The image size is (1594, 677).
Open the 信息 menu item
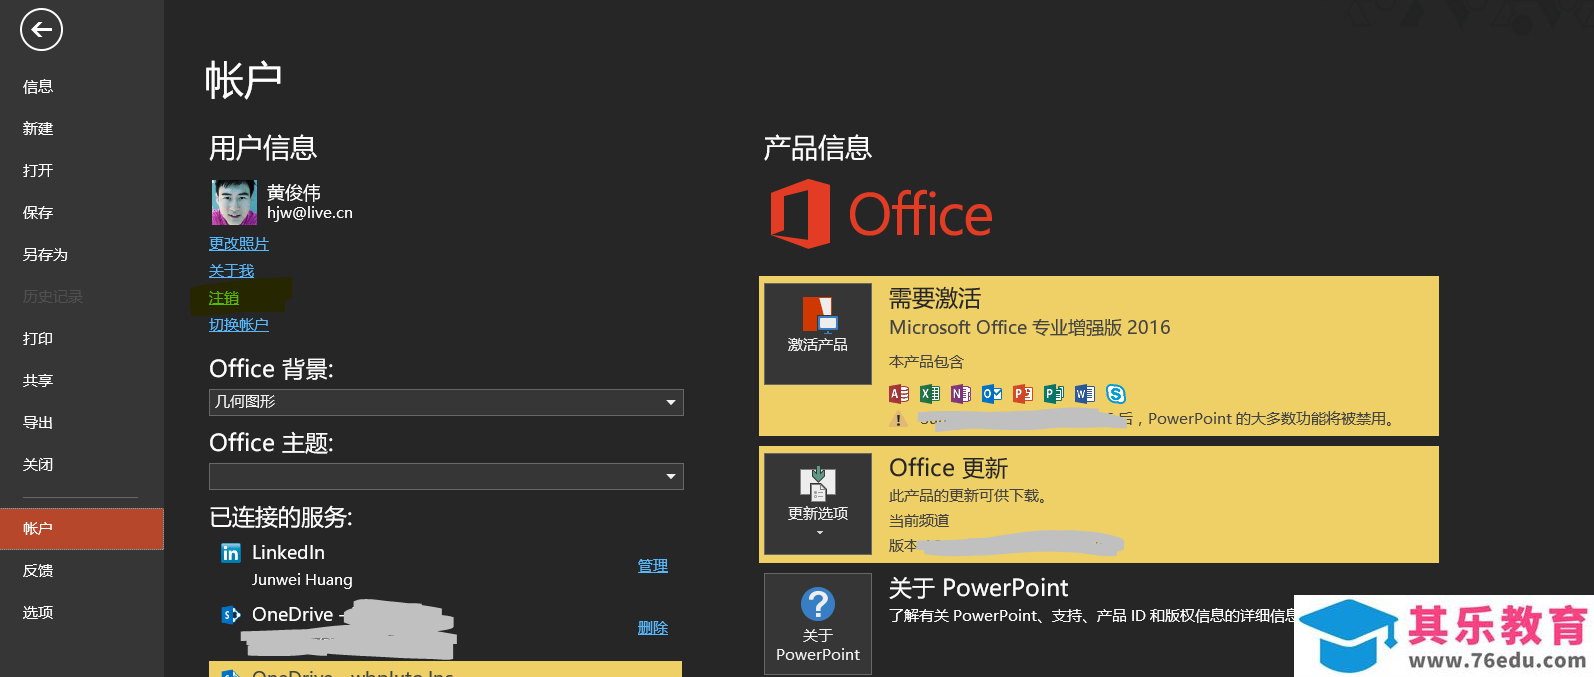82,87
